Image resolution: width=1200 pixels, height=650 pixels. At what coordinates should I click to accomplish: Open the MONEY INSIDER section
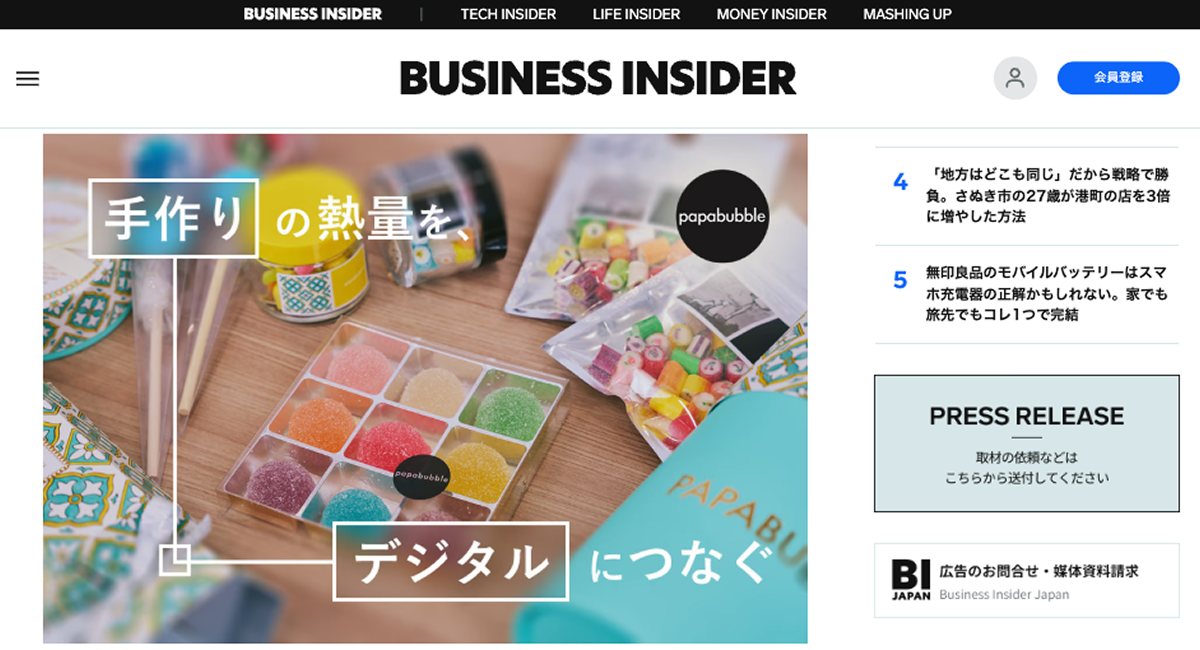coord(771,14)
